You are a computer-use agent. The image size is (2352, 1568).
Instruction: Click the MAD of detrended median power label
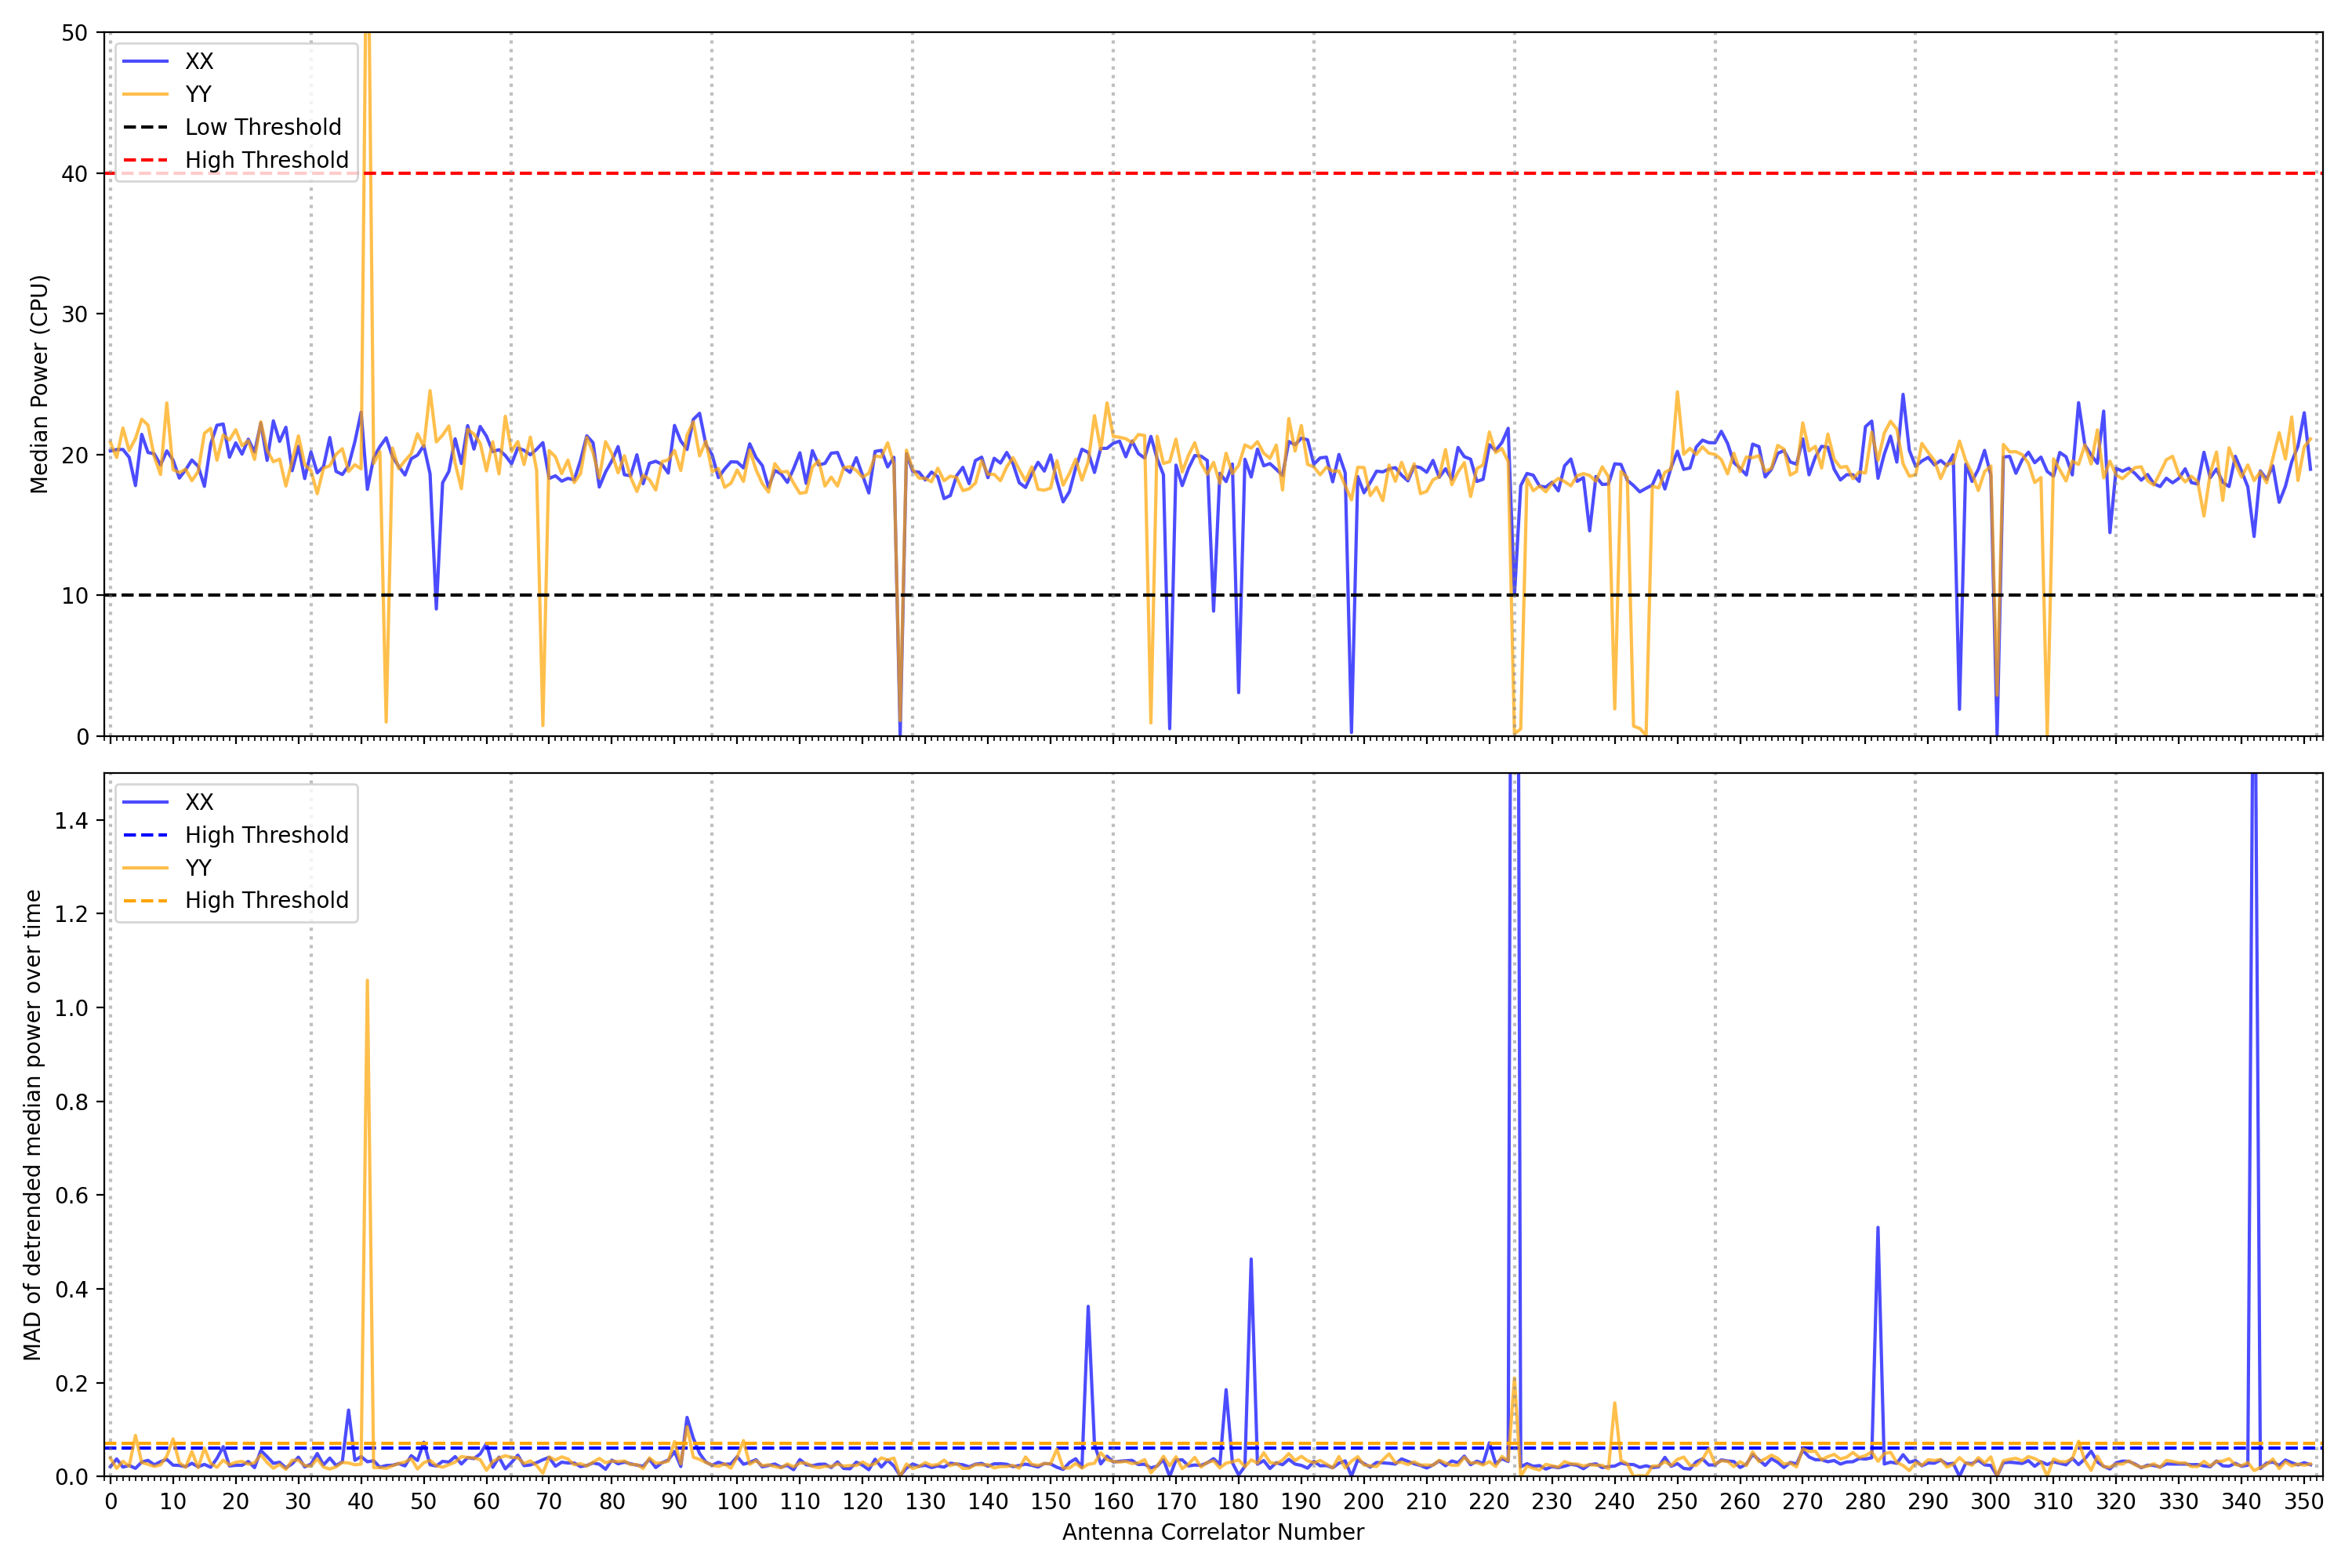(x=33, y=1124)
